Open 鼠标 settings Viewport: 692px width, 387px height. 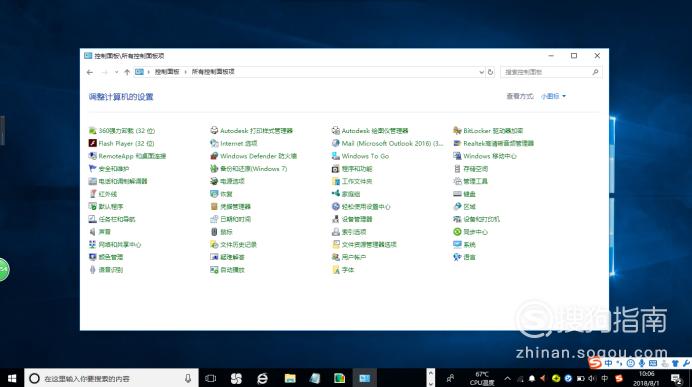[221, 232]
